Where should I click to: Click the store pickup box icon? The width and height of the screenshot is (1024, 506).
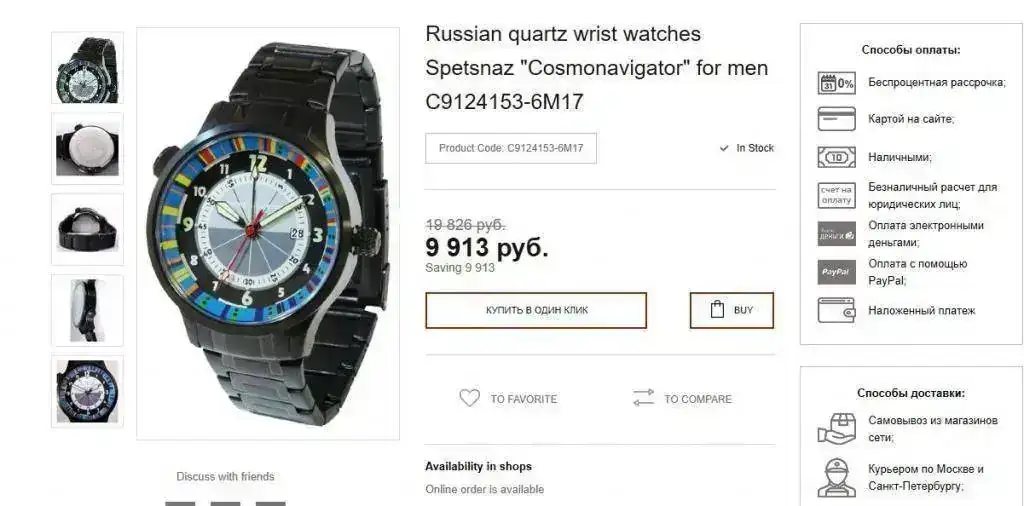(837, 428)
